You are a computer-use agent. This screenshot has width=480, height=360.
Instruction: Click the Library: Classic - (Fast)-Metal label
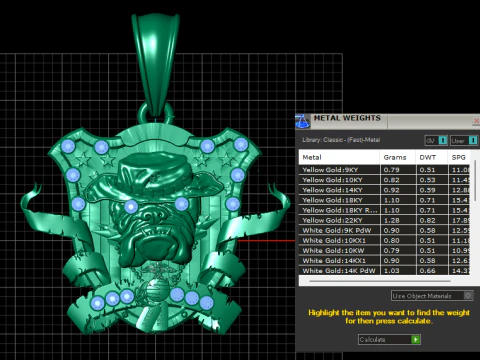(x=341, y=140)
